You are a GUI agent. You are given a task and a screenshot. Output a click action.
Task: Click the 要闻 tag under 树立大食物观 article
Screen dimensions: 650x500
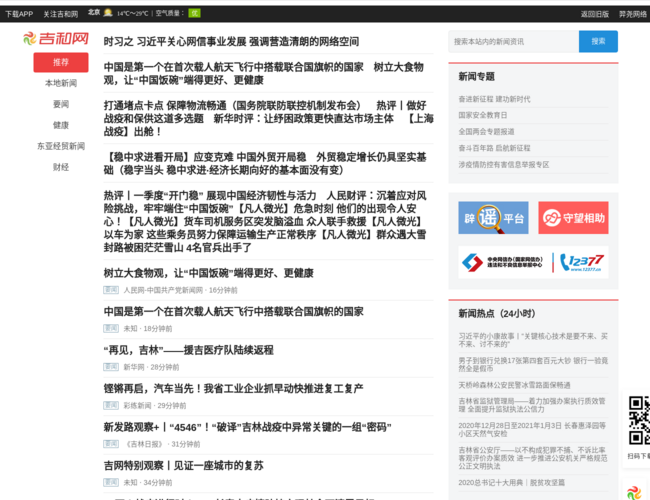coord(111,290)
